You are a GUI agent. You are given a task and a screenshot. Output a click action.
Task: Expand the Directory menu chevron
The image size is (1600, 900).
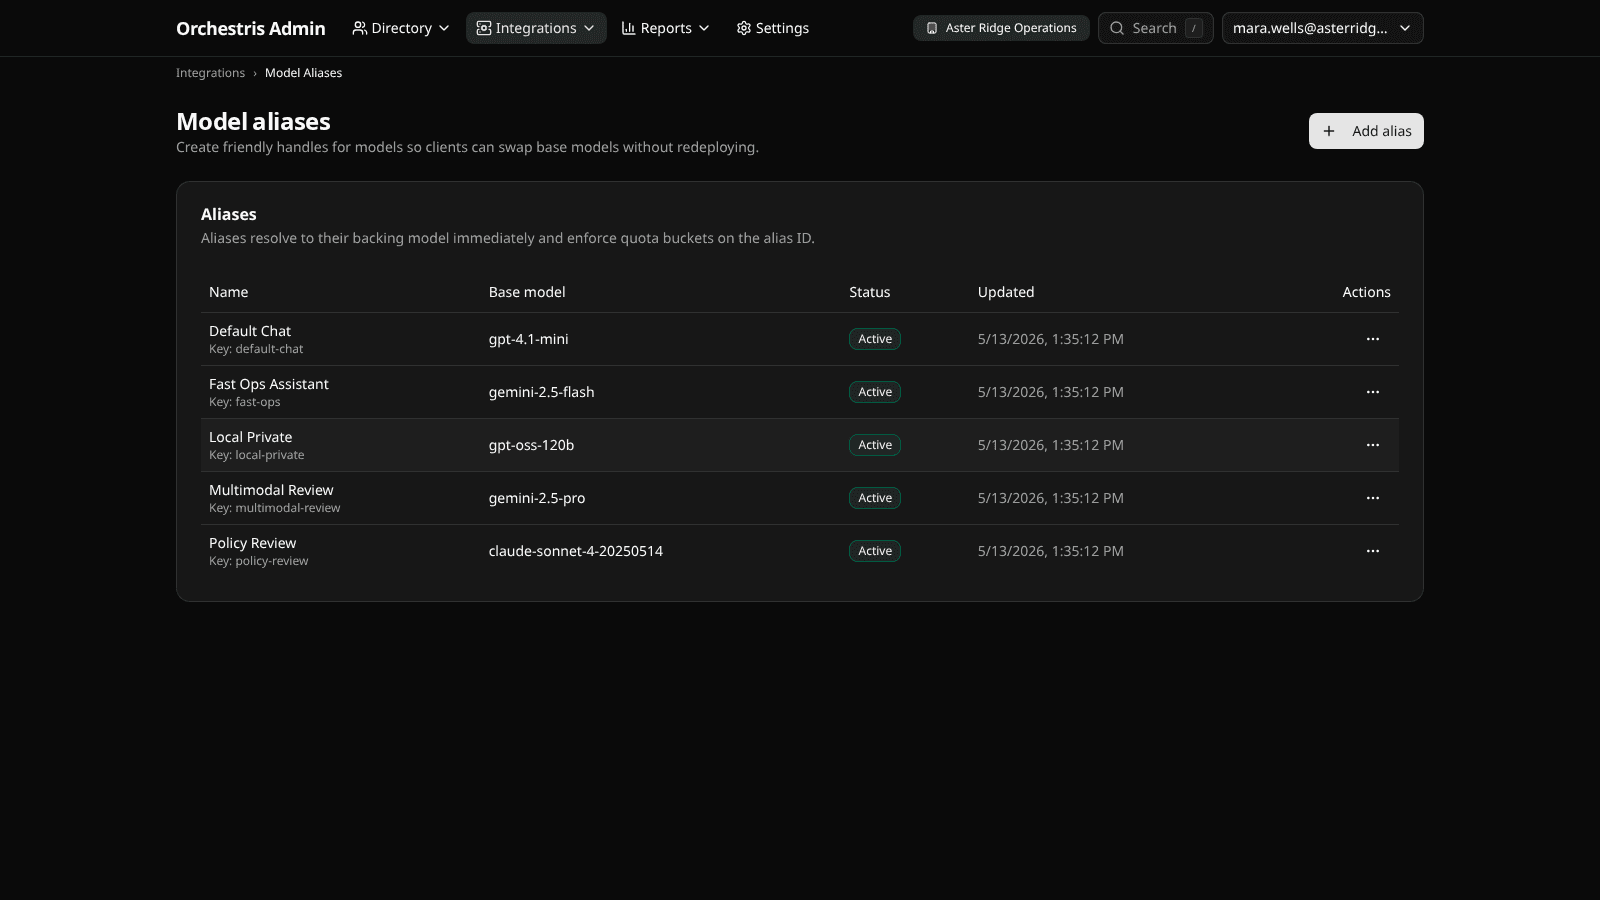click(x=444, y=28)
